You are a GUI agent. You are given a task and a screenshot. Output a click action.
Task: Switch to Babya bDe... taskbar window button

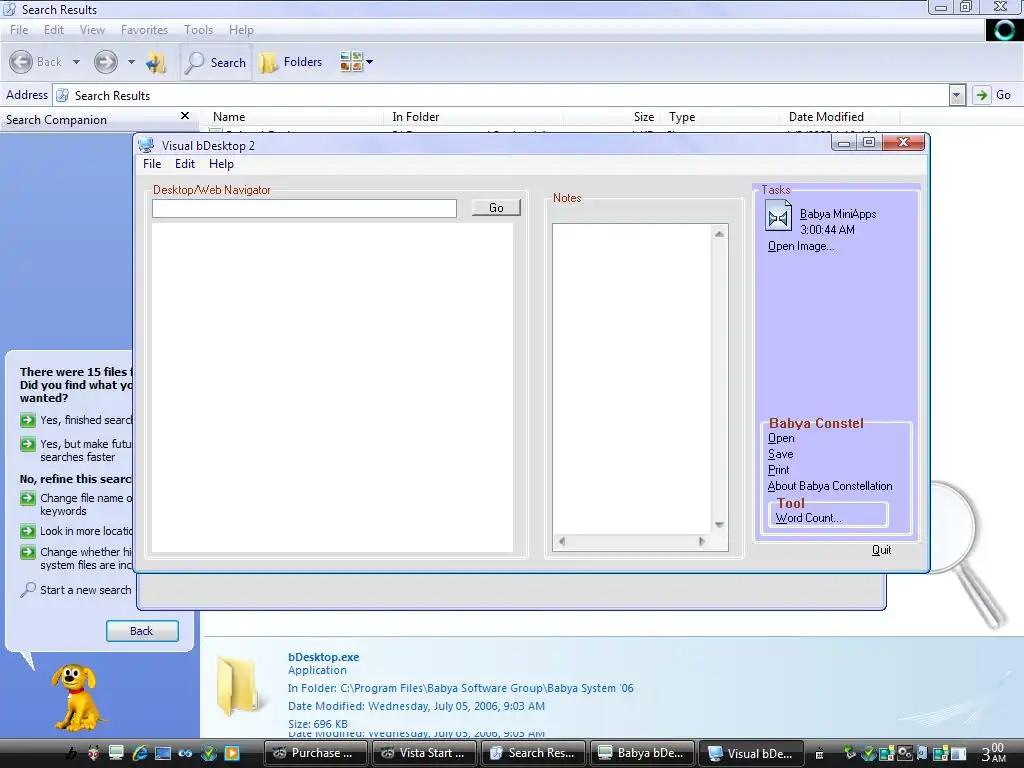643,753
